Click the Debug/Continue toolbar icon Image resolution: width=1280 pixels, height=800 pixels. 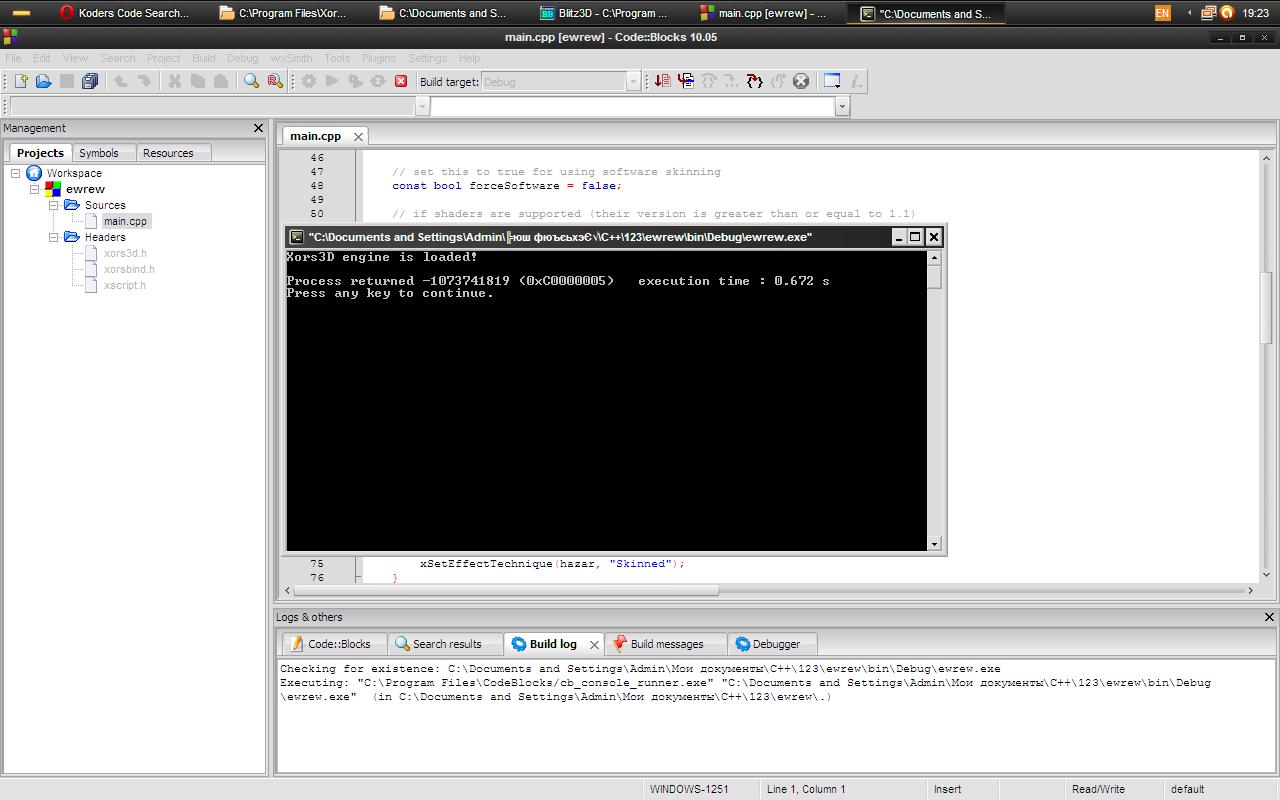[662, 81]
